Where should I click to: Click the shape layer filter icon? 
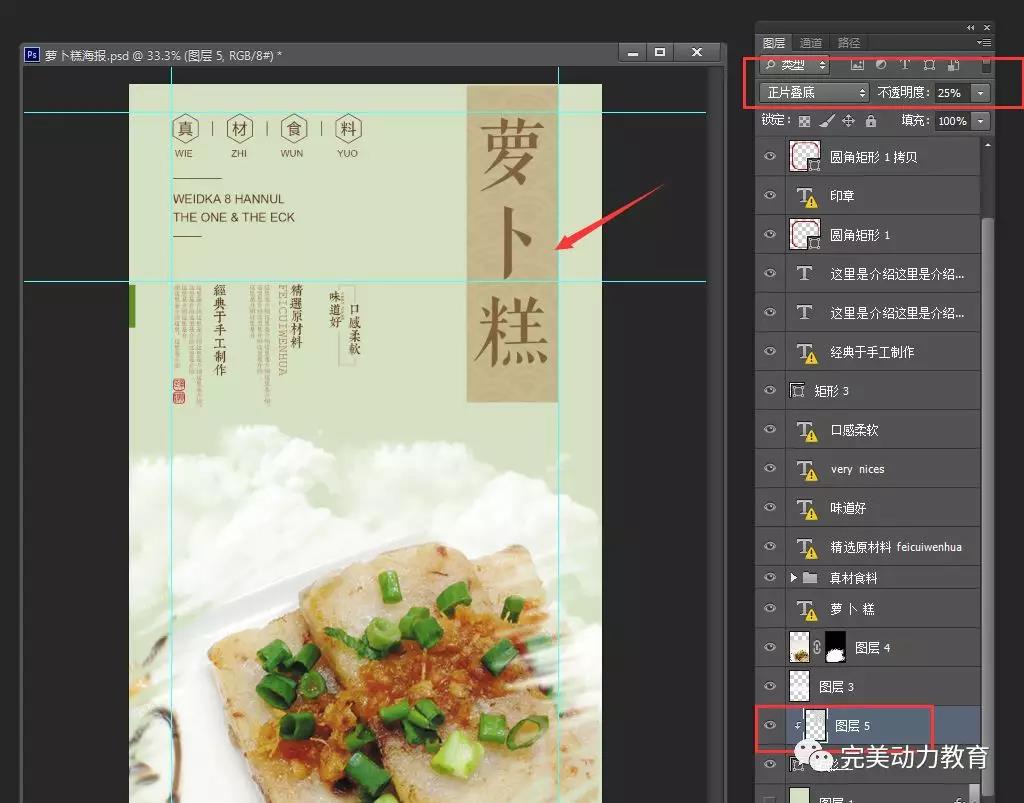929,65
